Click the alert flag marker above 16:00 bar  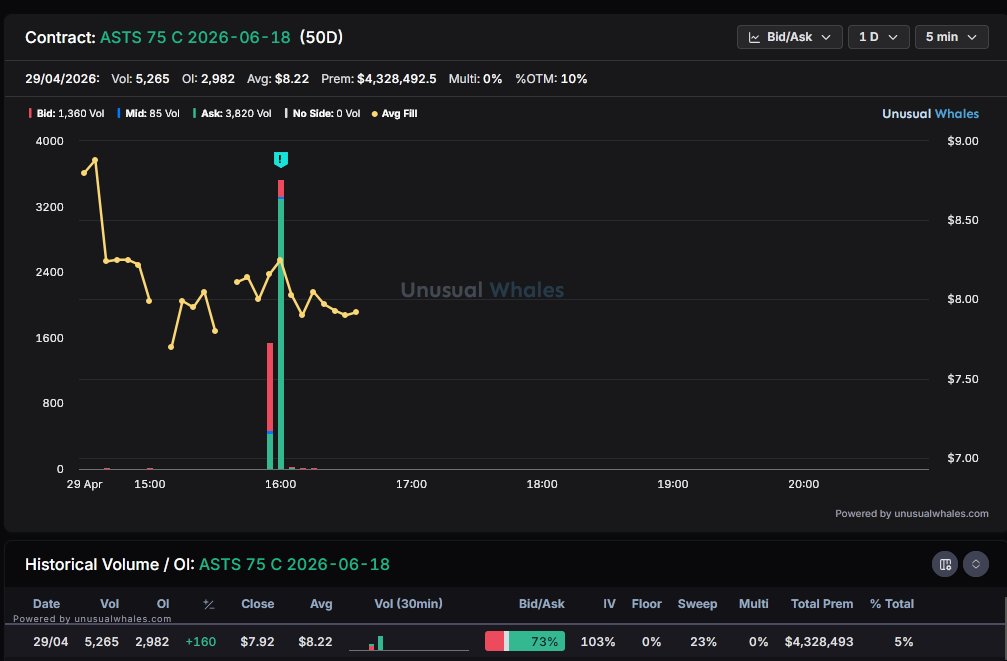tap(281, 159)
